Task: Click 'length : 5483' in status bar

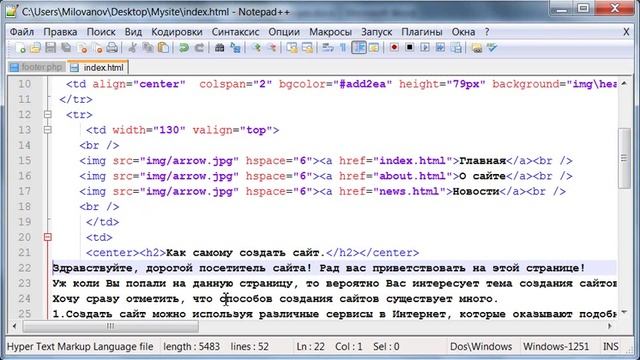Action: (x=191, y=347)
